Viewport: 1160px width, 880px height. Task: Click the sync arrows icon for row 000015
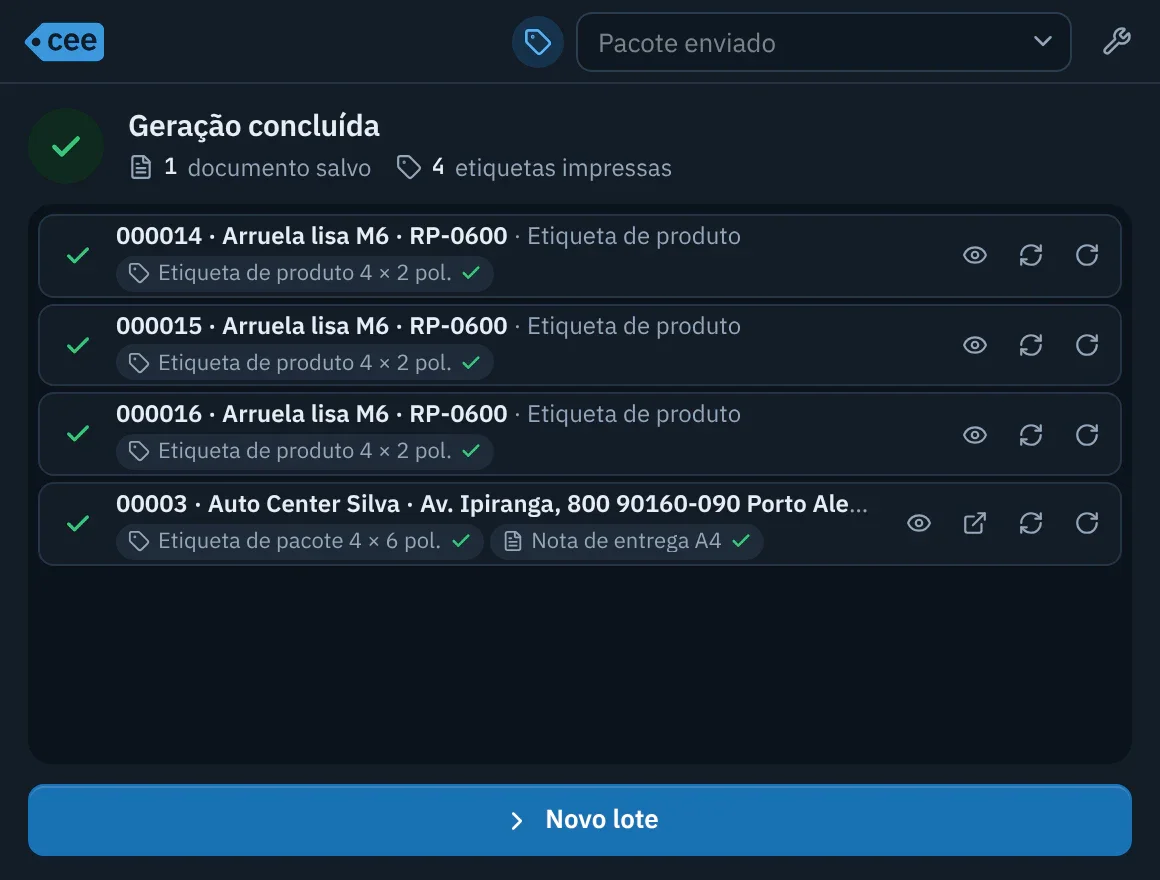(x=1031, y=345)
